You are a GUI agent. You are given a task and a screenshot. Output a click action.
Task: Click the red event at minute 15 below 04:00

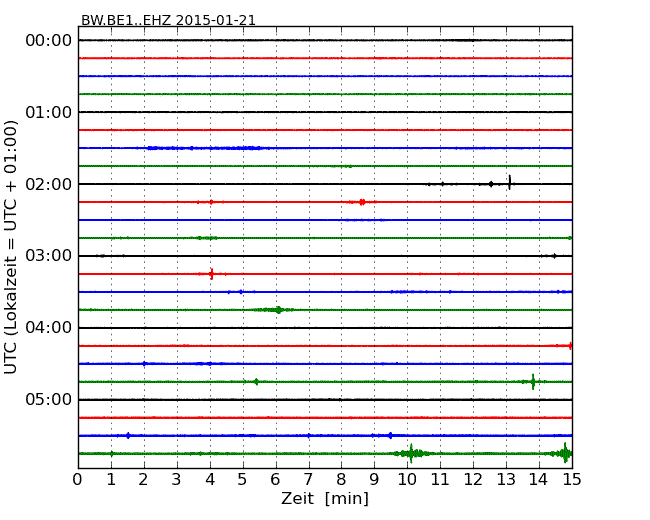(x=570, y=345)
